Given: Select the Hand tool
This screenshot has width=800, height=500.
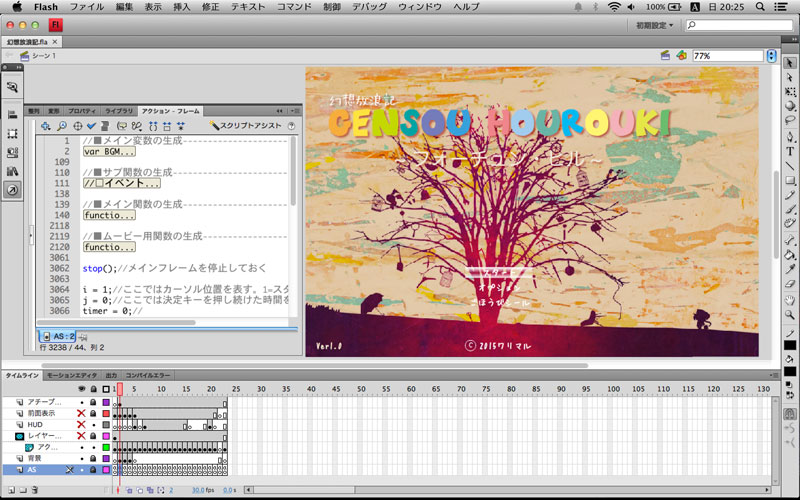Looking at the screenshot, I should pos(790,300).
